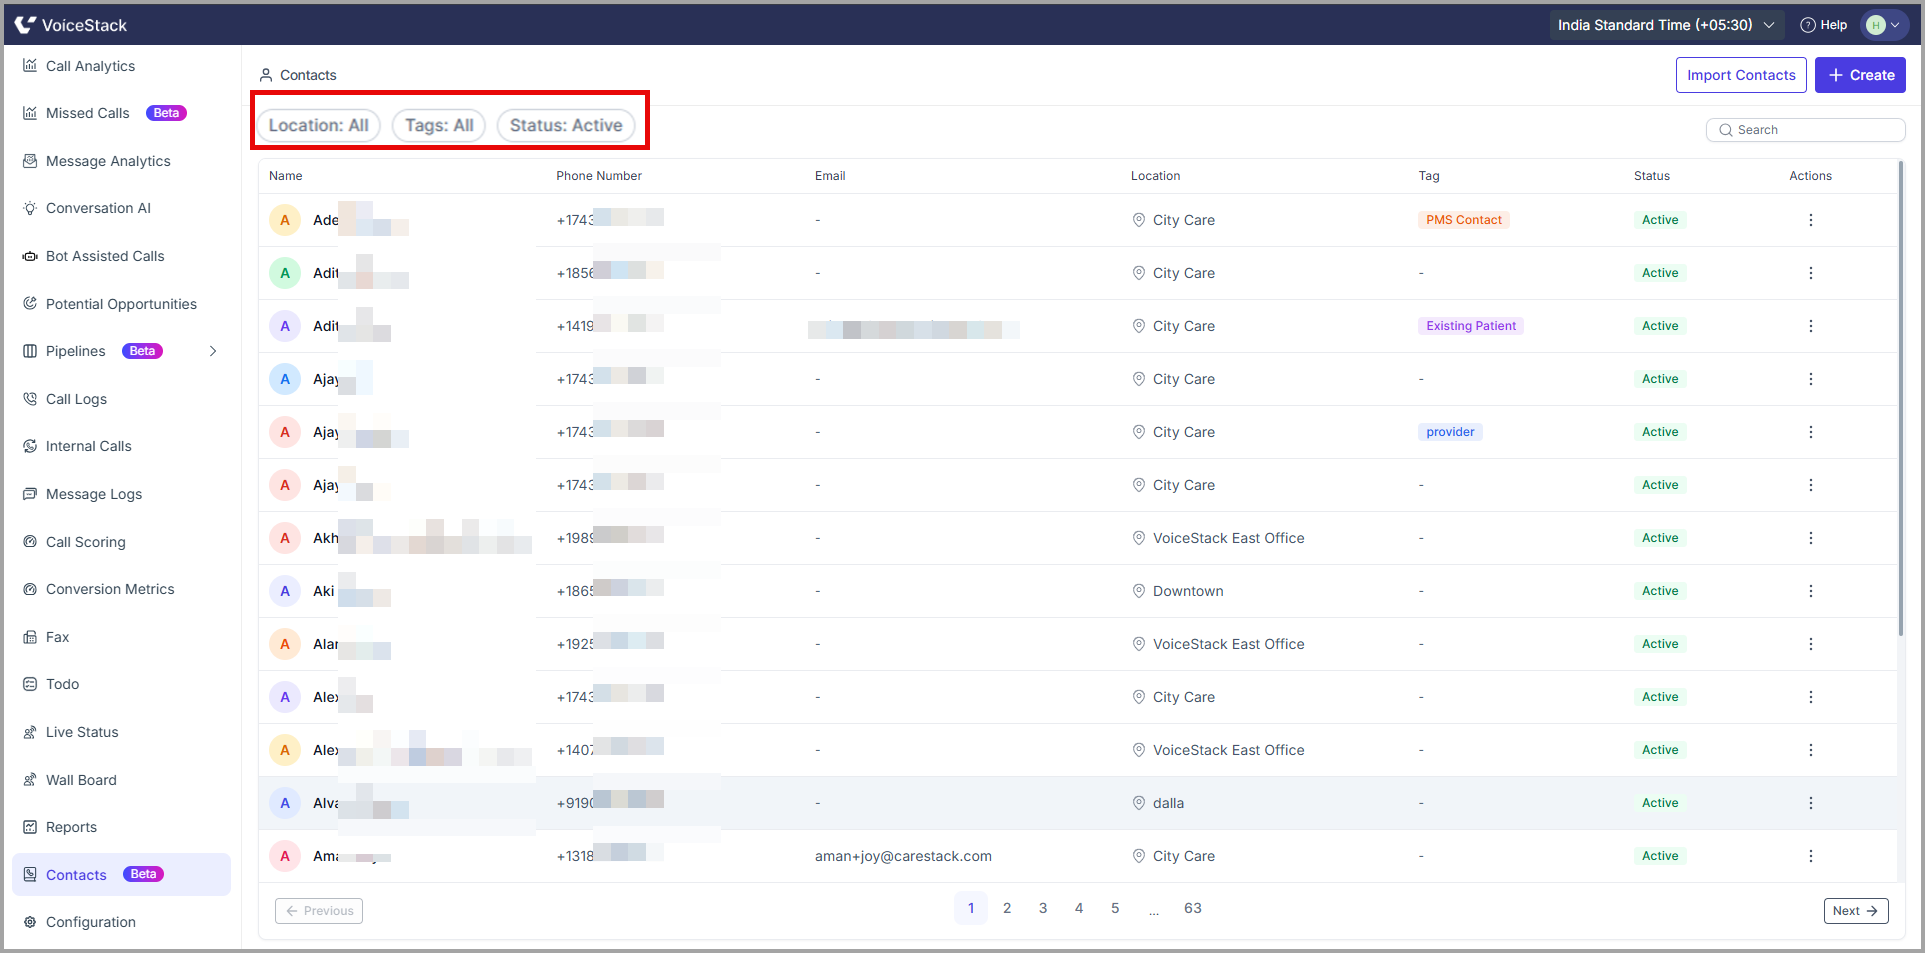This screenshot has width=1925, height=953.
Task: Select Conversation AI in sidebar
Action: [x=98, y=208]
